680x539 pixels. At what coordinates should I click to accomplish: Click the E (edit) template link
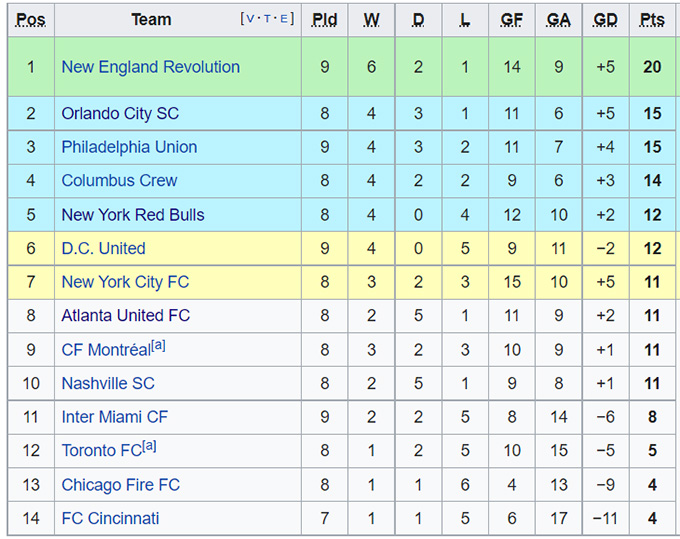[x=284, y=19]
